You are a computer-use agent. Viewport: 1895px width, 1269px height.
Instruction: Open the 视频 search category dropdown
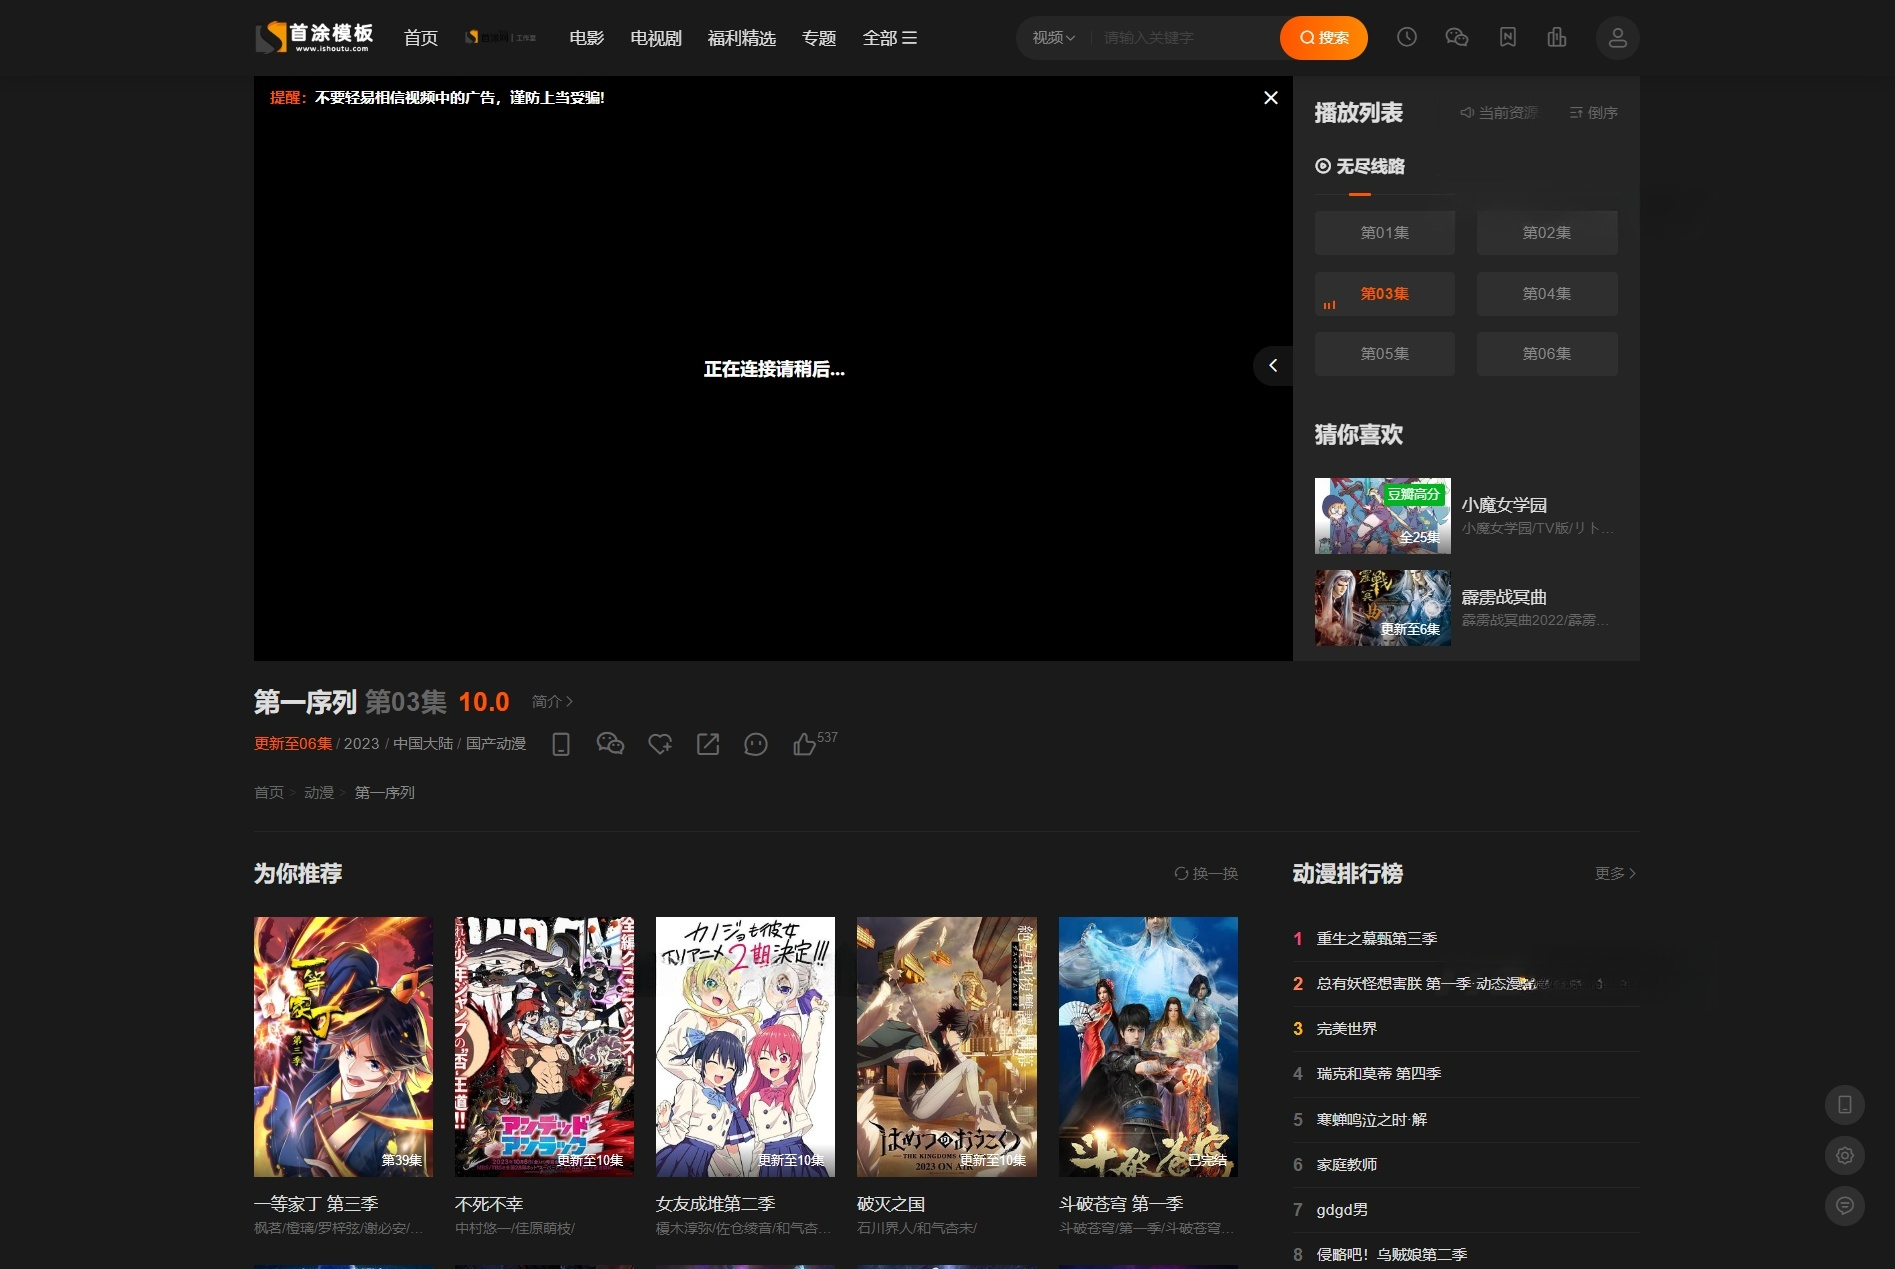coord(1050,37)
